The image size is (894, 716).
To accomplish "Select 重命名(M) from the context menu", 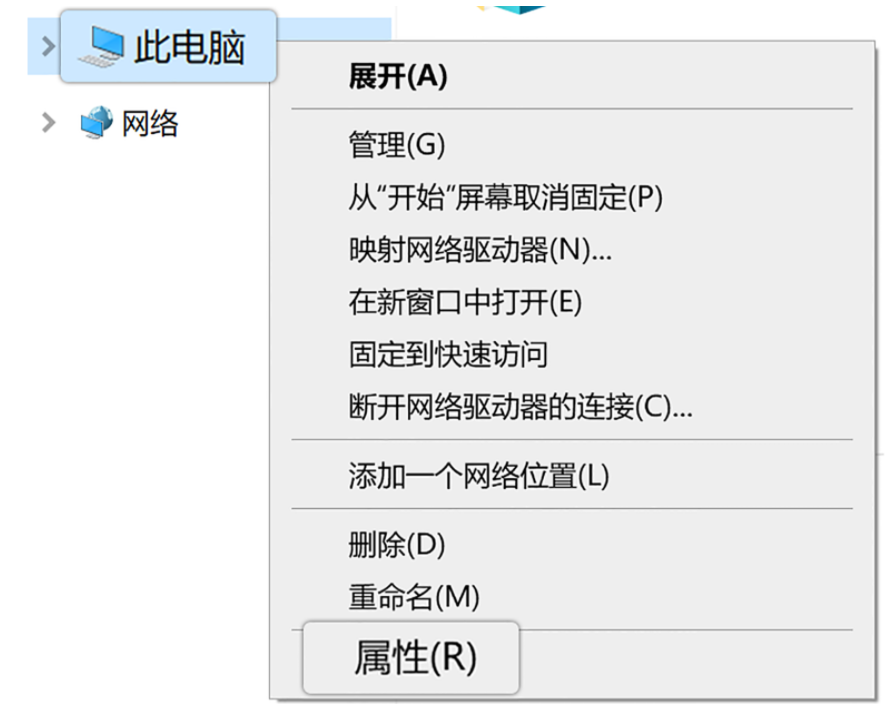I will (x=414, y=598).
